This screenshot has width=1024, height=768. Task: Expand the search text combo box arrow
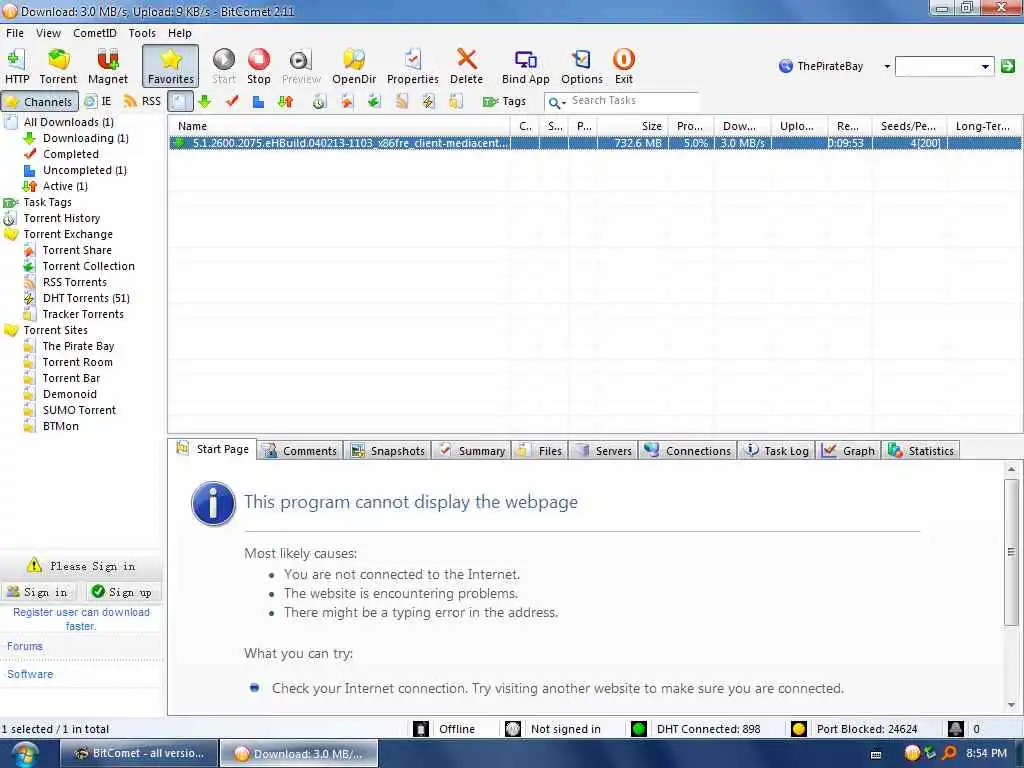pos(985,66)
